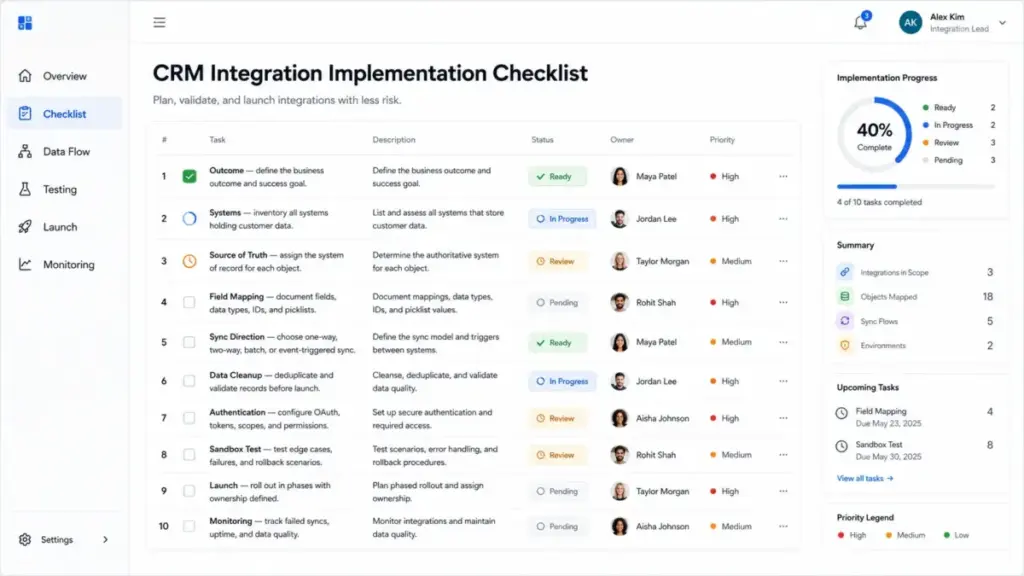The image size is (1024, 576).
Task: Click the Pending badge for Field Mapping
Action: click(x=557, y=302)
